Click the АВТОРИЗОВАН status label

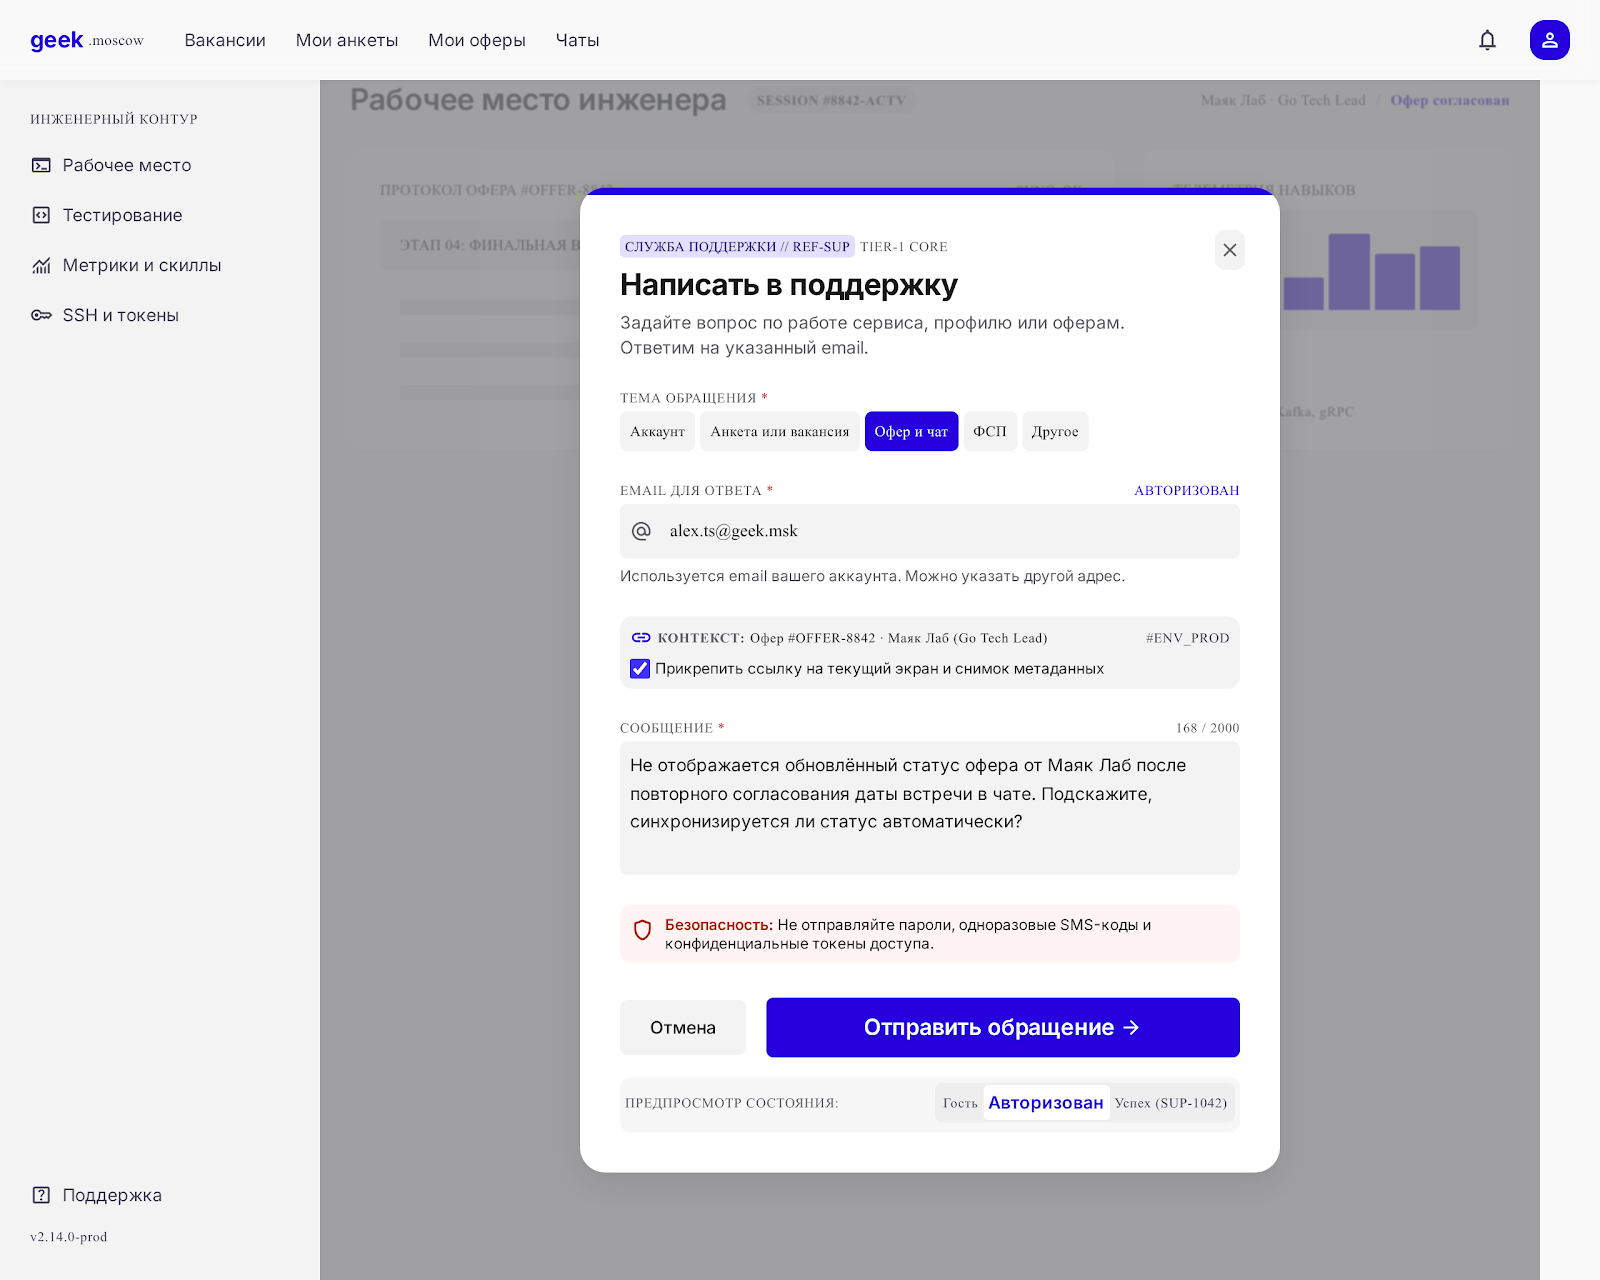[1187, 491]
